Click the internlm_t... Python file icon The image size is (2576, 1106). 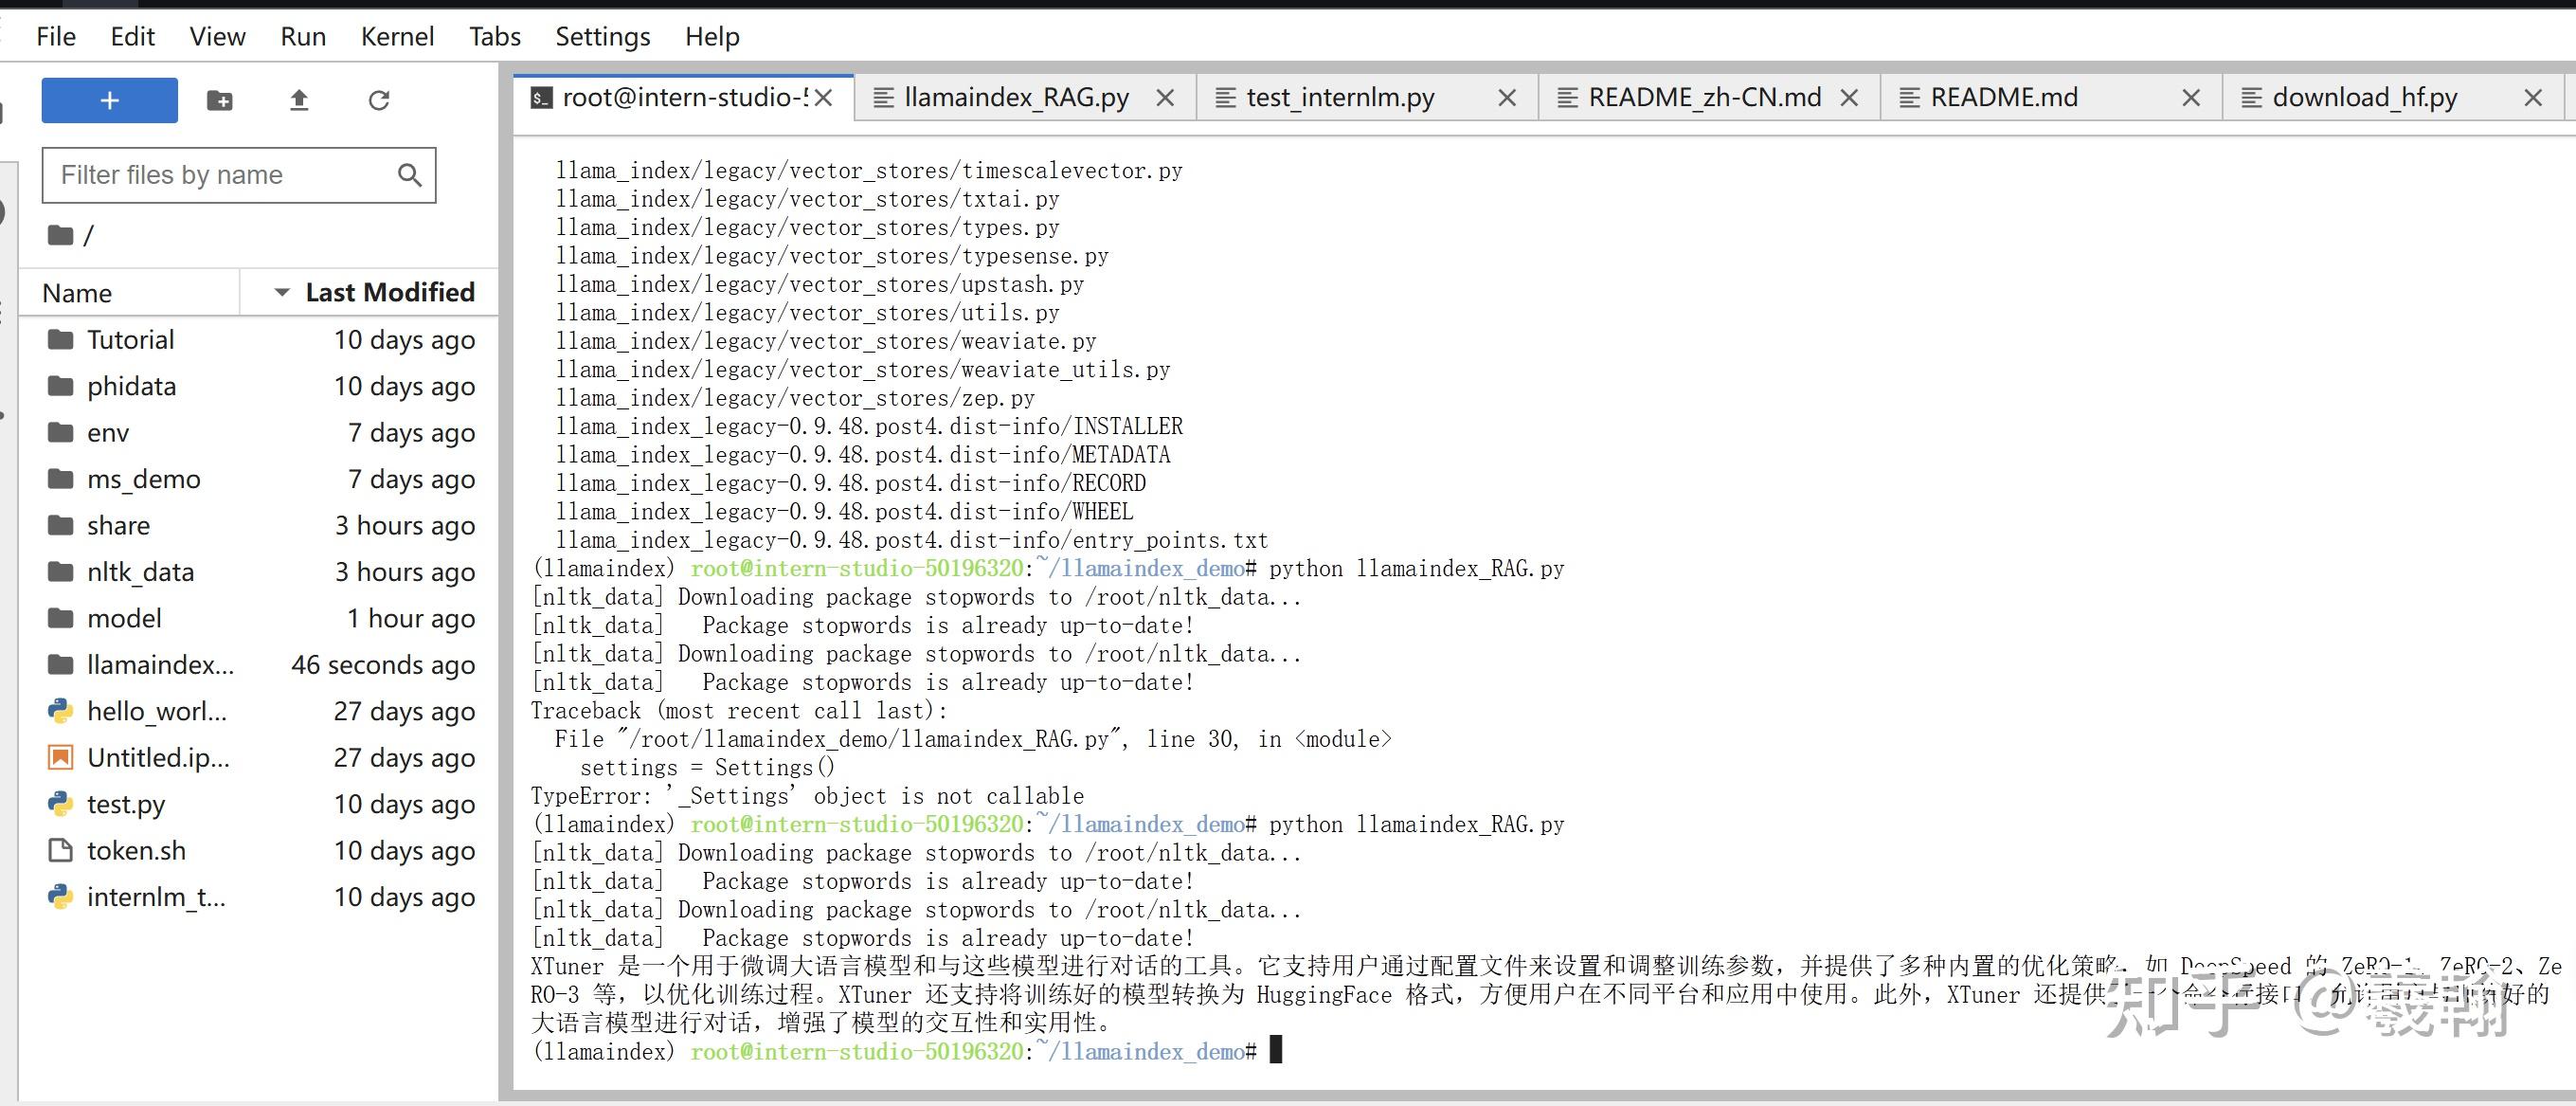point(61,897)
